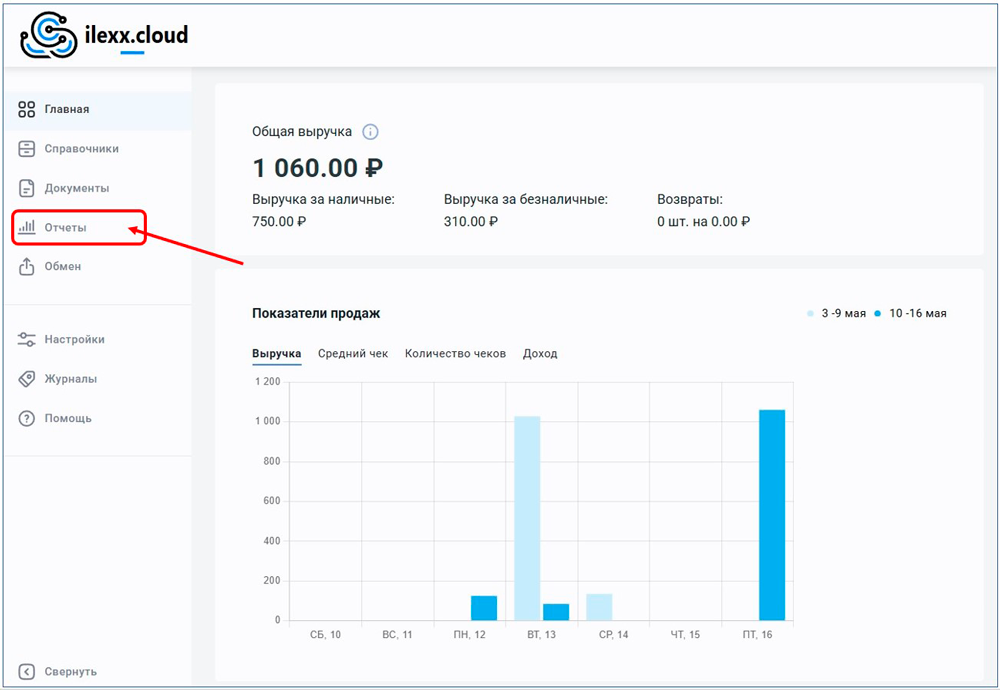The height and width of the screenshot is (690, 1000).
Task: Click the Справочники sidebar icon
Action: (x=27, y=149)
